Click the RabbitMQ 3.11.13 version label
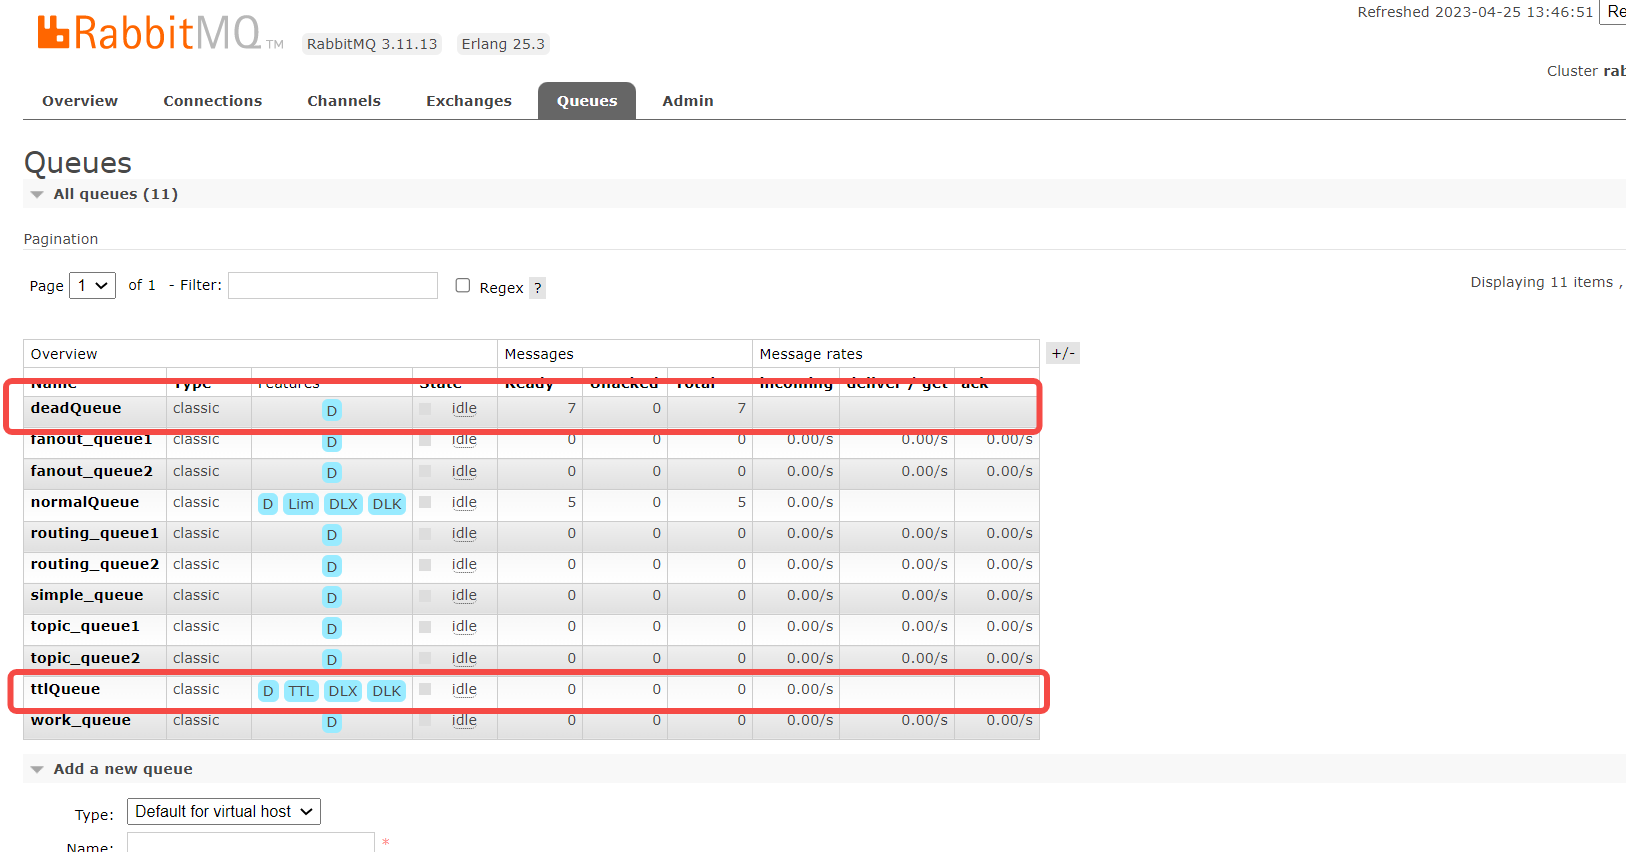Viewport: 1626px width, 852px height. pos(372,44)
